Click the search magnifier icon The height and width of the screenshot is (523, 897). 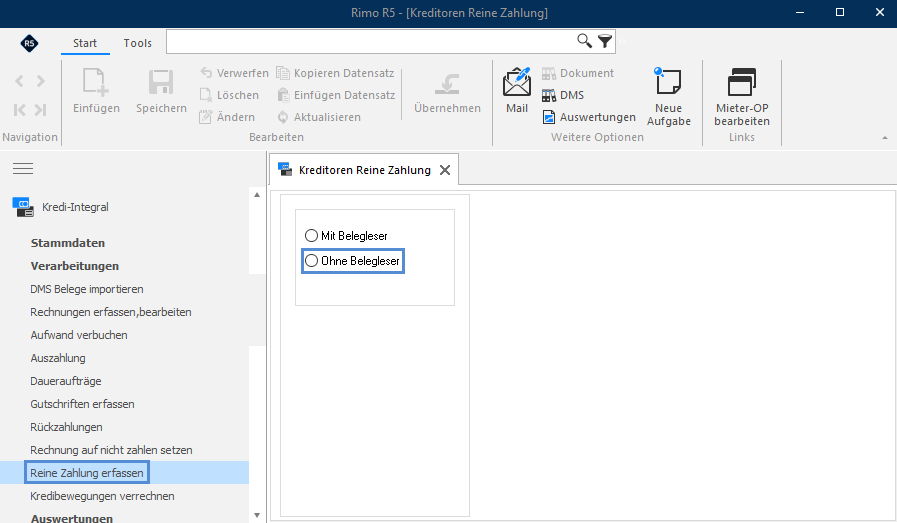click(584, 41)
